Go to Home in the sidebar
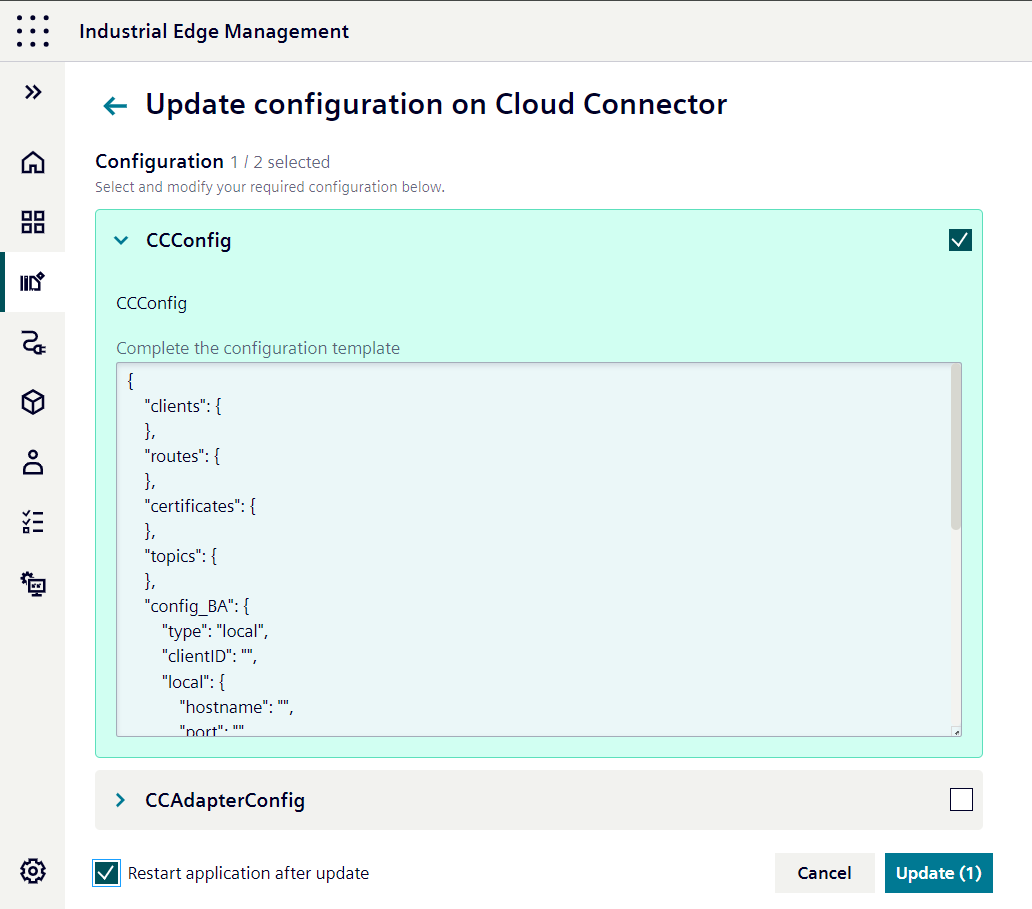1032x909 pixels. pyautogui.click(x=33, y=162)
